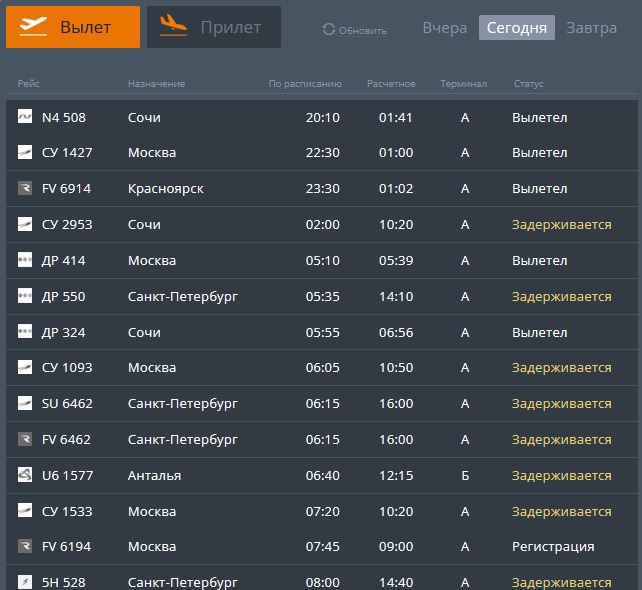Click destination Красноярск
Image resolution: width=642 pixels, height=590 pixels.
pyautogui.click(x=166, y=189)
